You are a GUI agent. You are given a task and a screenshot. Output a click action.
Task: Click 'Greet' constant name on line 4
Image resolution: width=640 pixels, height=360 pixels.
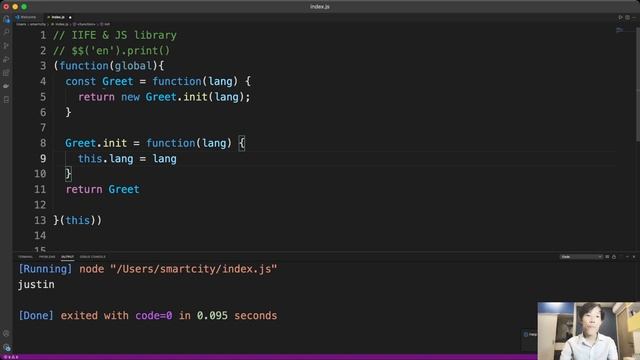(x=118, y=81)
